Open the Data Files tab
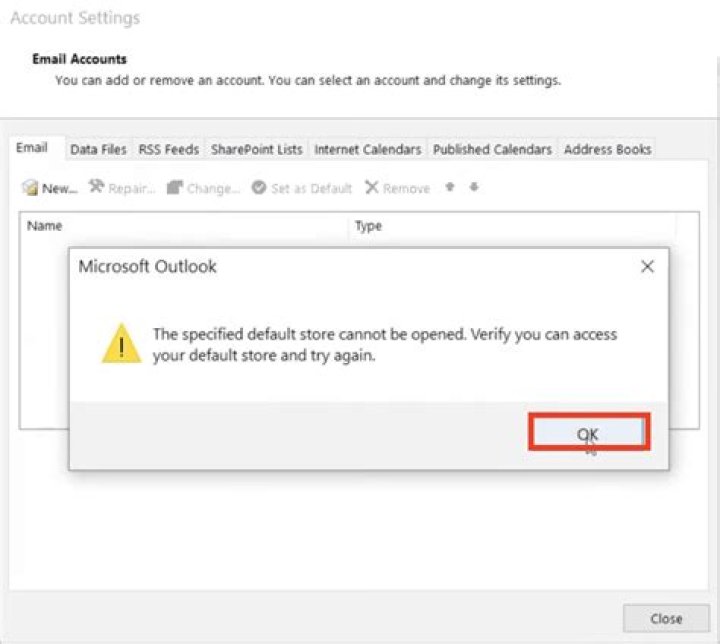Screen dimensions: 720x644 pyautogui.click(x=98, y=149)
